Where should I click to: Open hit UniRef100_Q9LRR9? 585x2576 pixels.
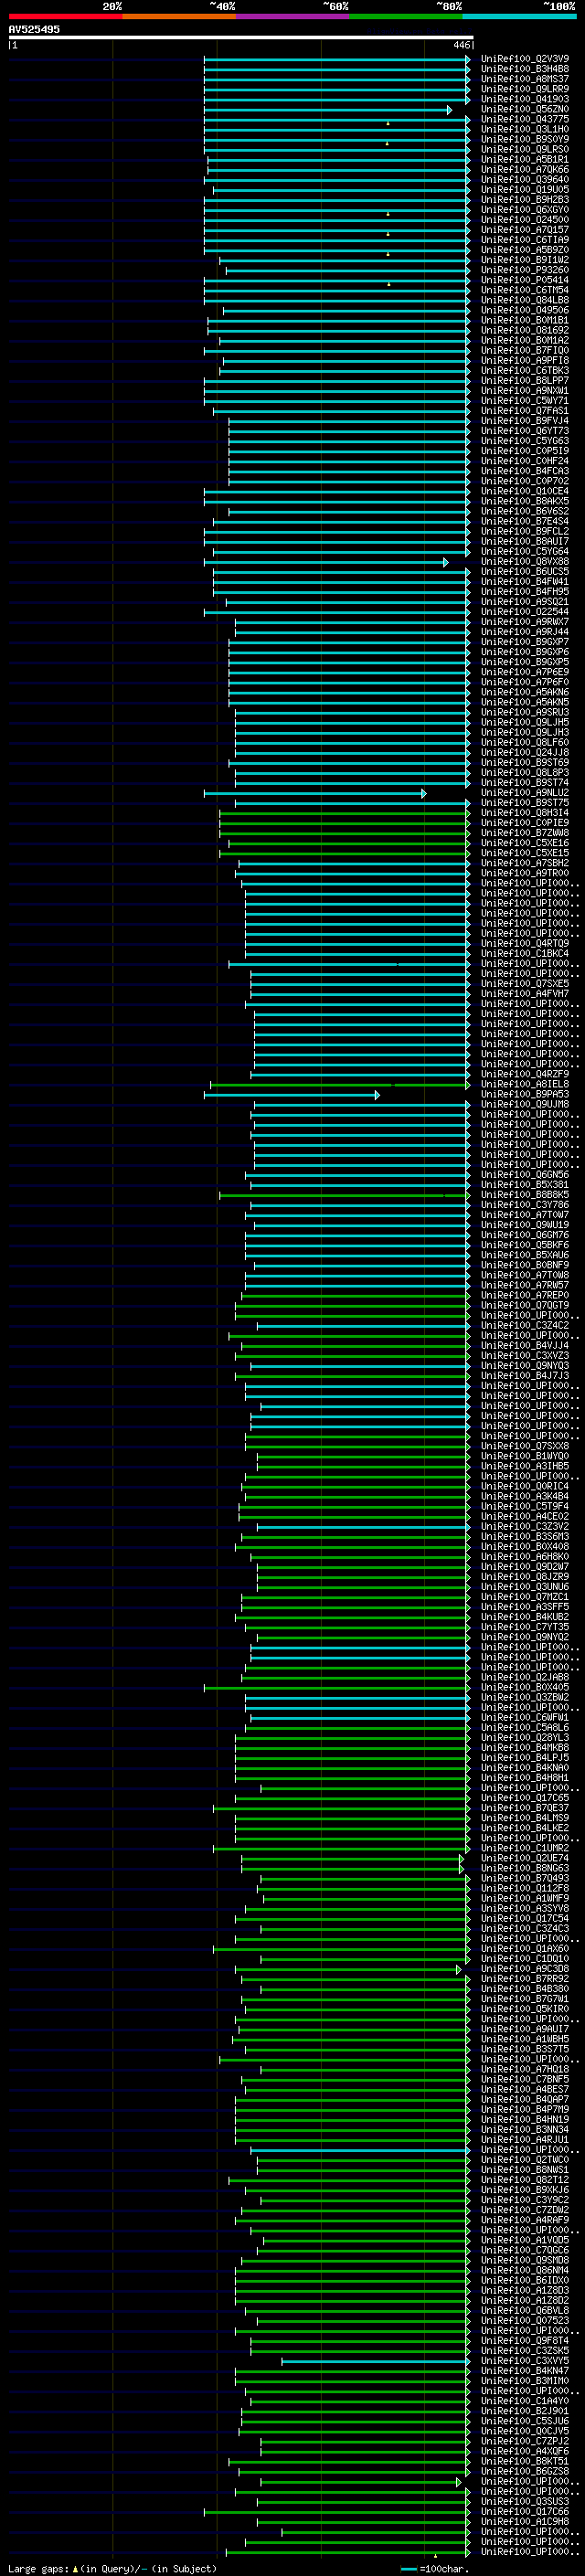click(525, 89)
